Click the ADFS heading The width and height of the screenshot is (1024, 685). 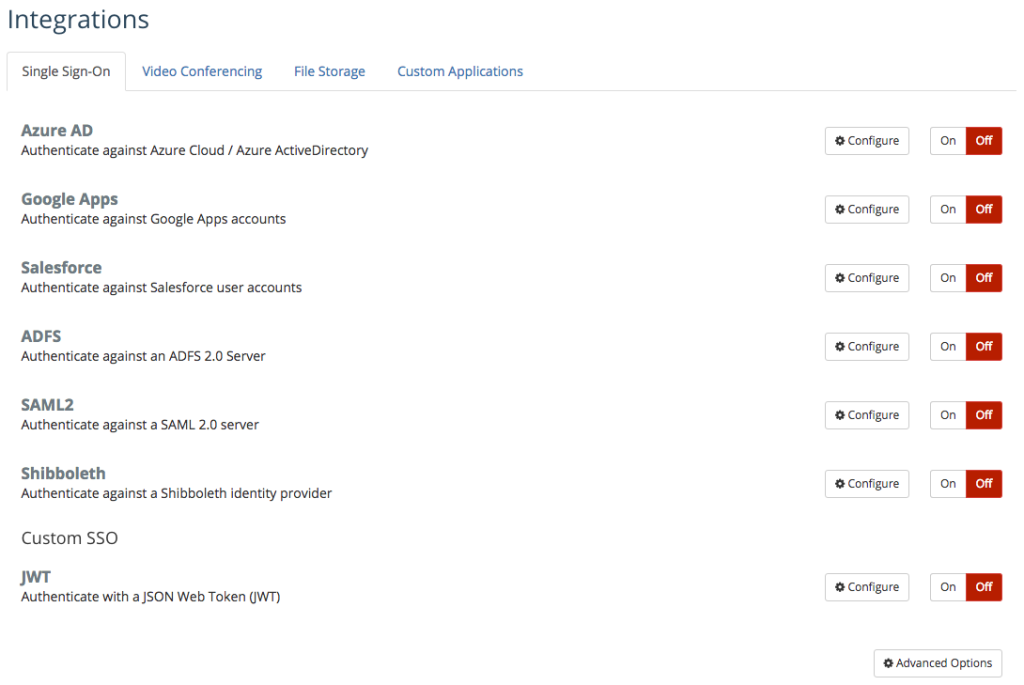[41, 336]
